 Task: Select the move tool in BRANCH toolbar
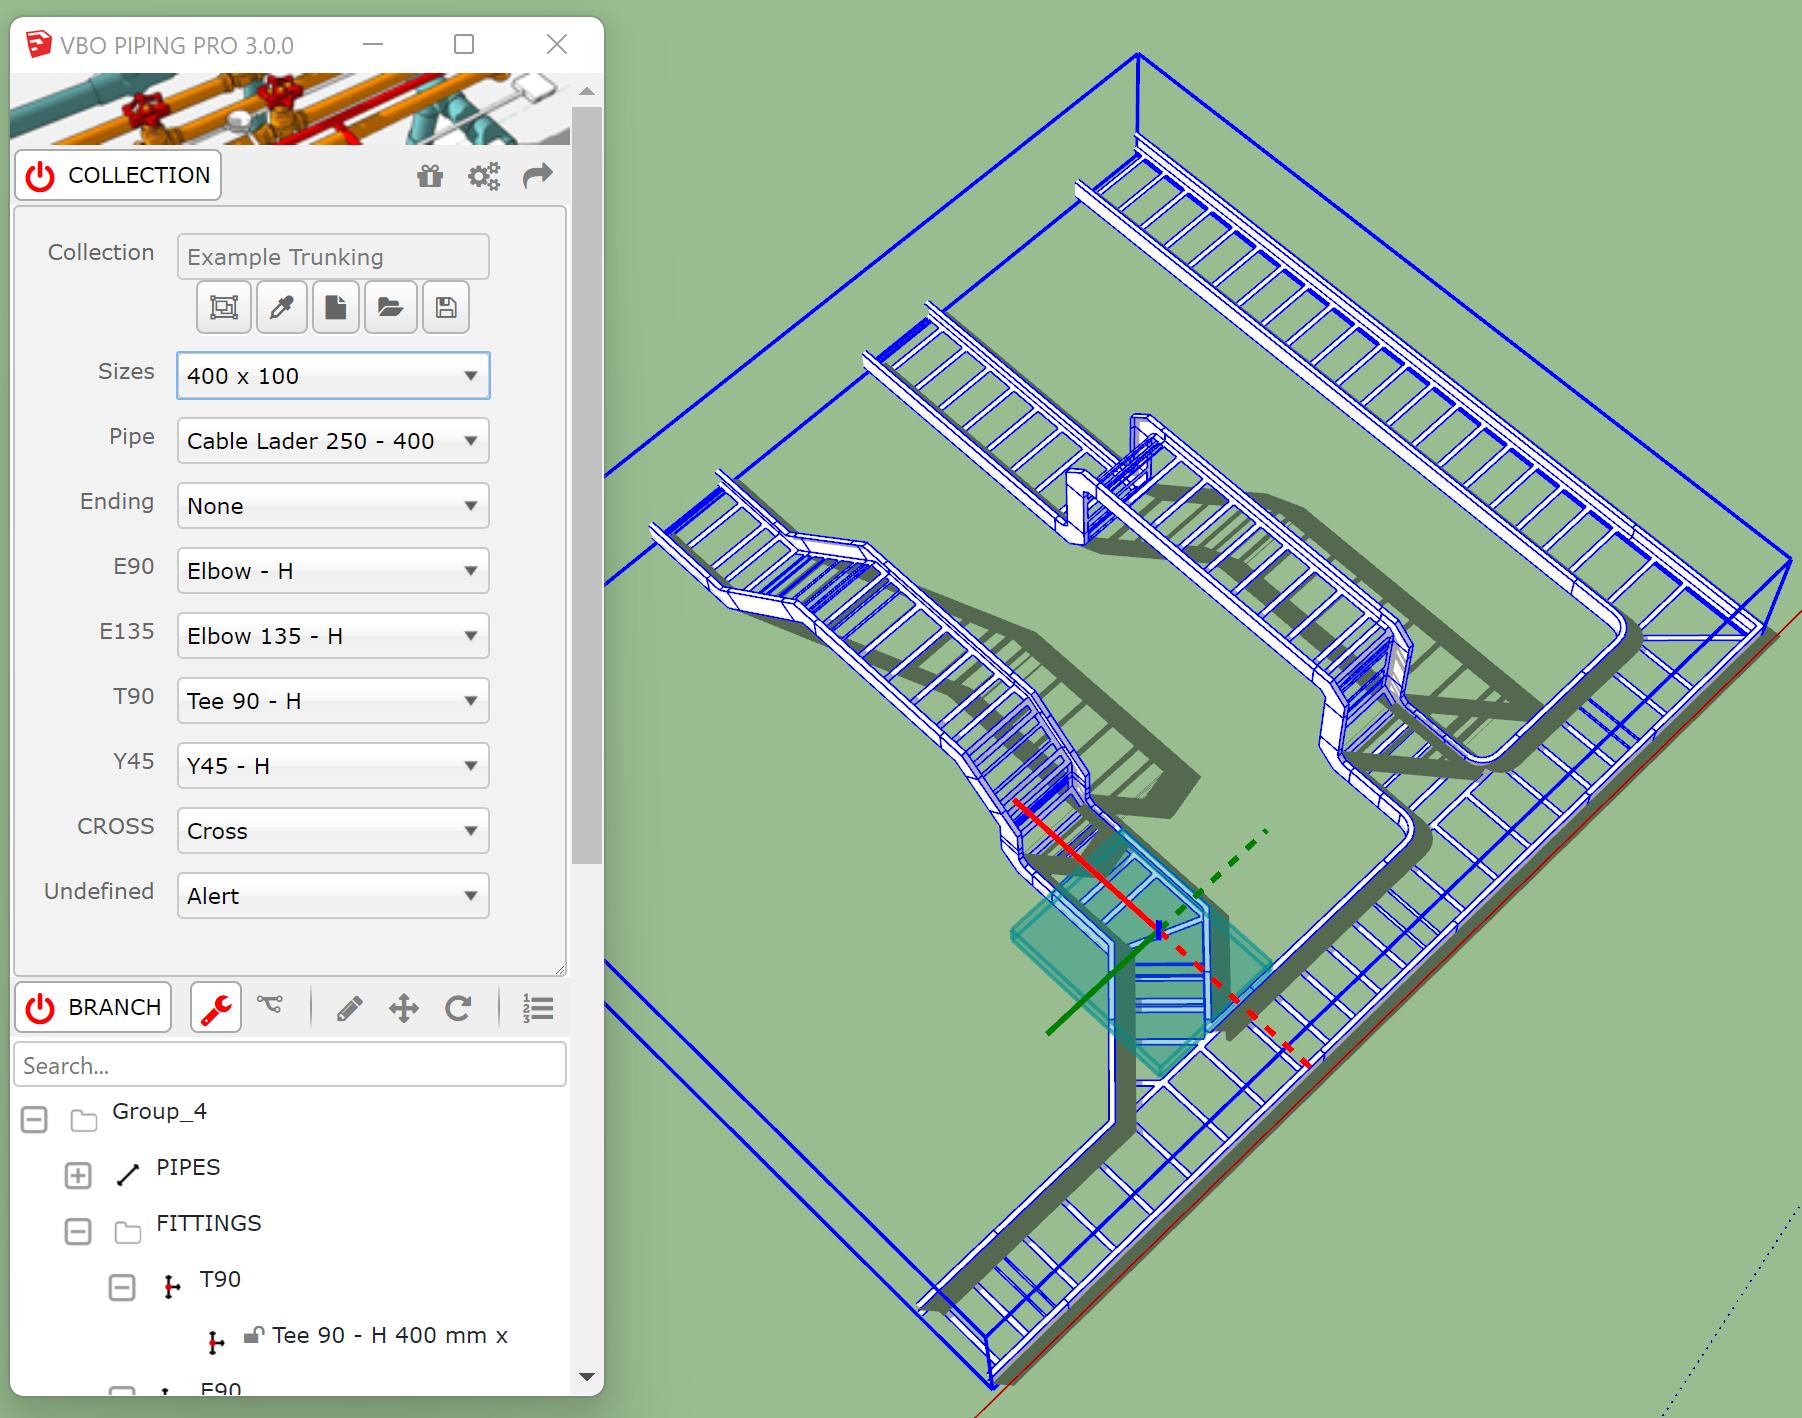pos(402,1009)
